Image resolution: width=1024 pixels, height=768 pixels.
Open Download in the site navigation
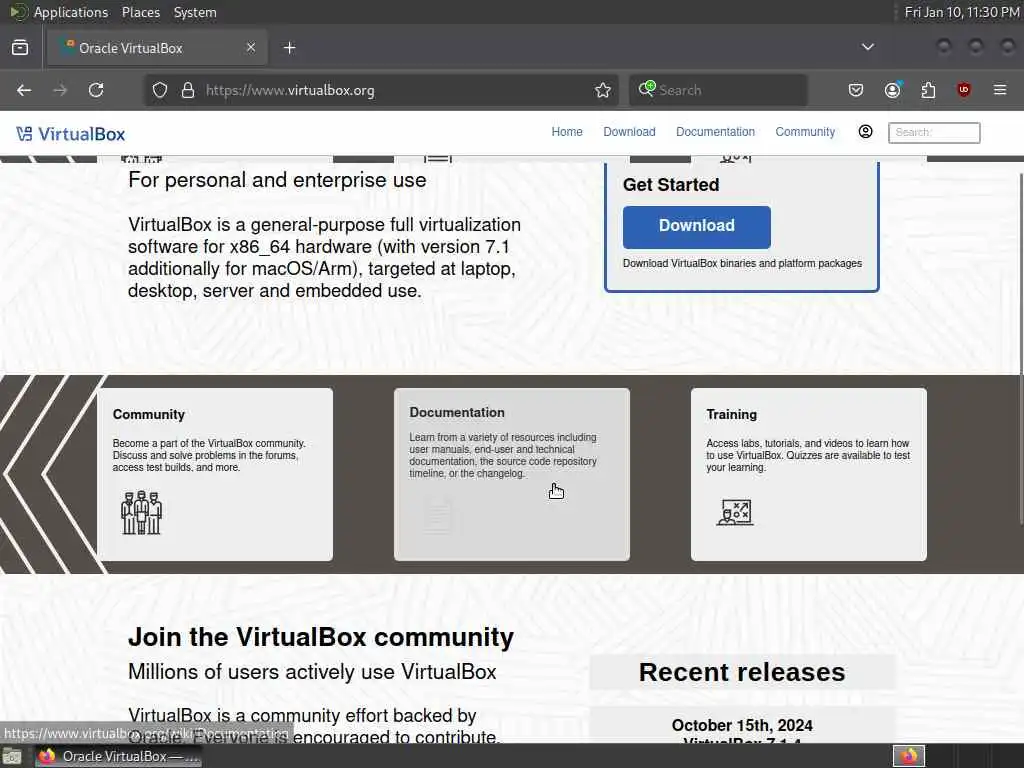click(x=630, y=132)
